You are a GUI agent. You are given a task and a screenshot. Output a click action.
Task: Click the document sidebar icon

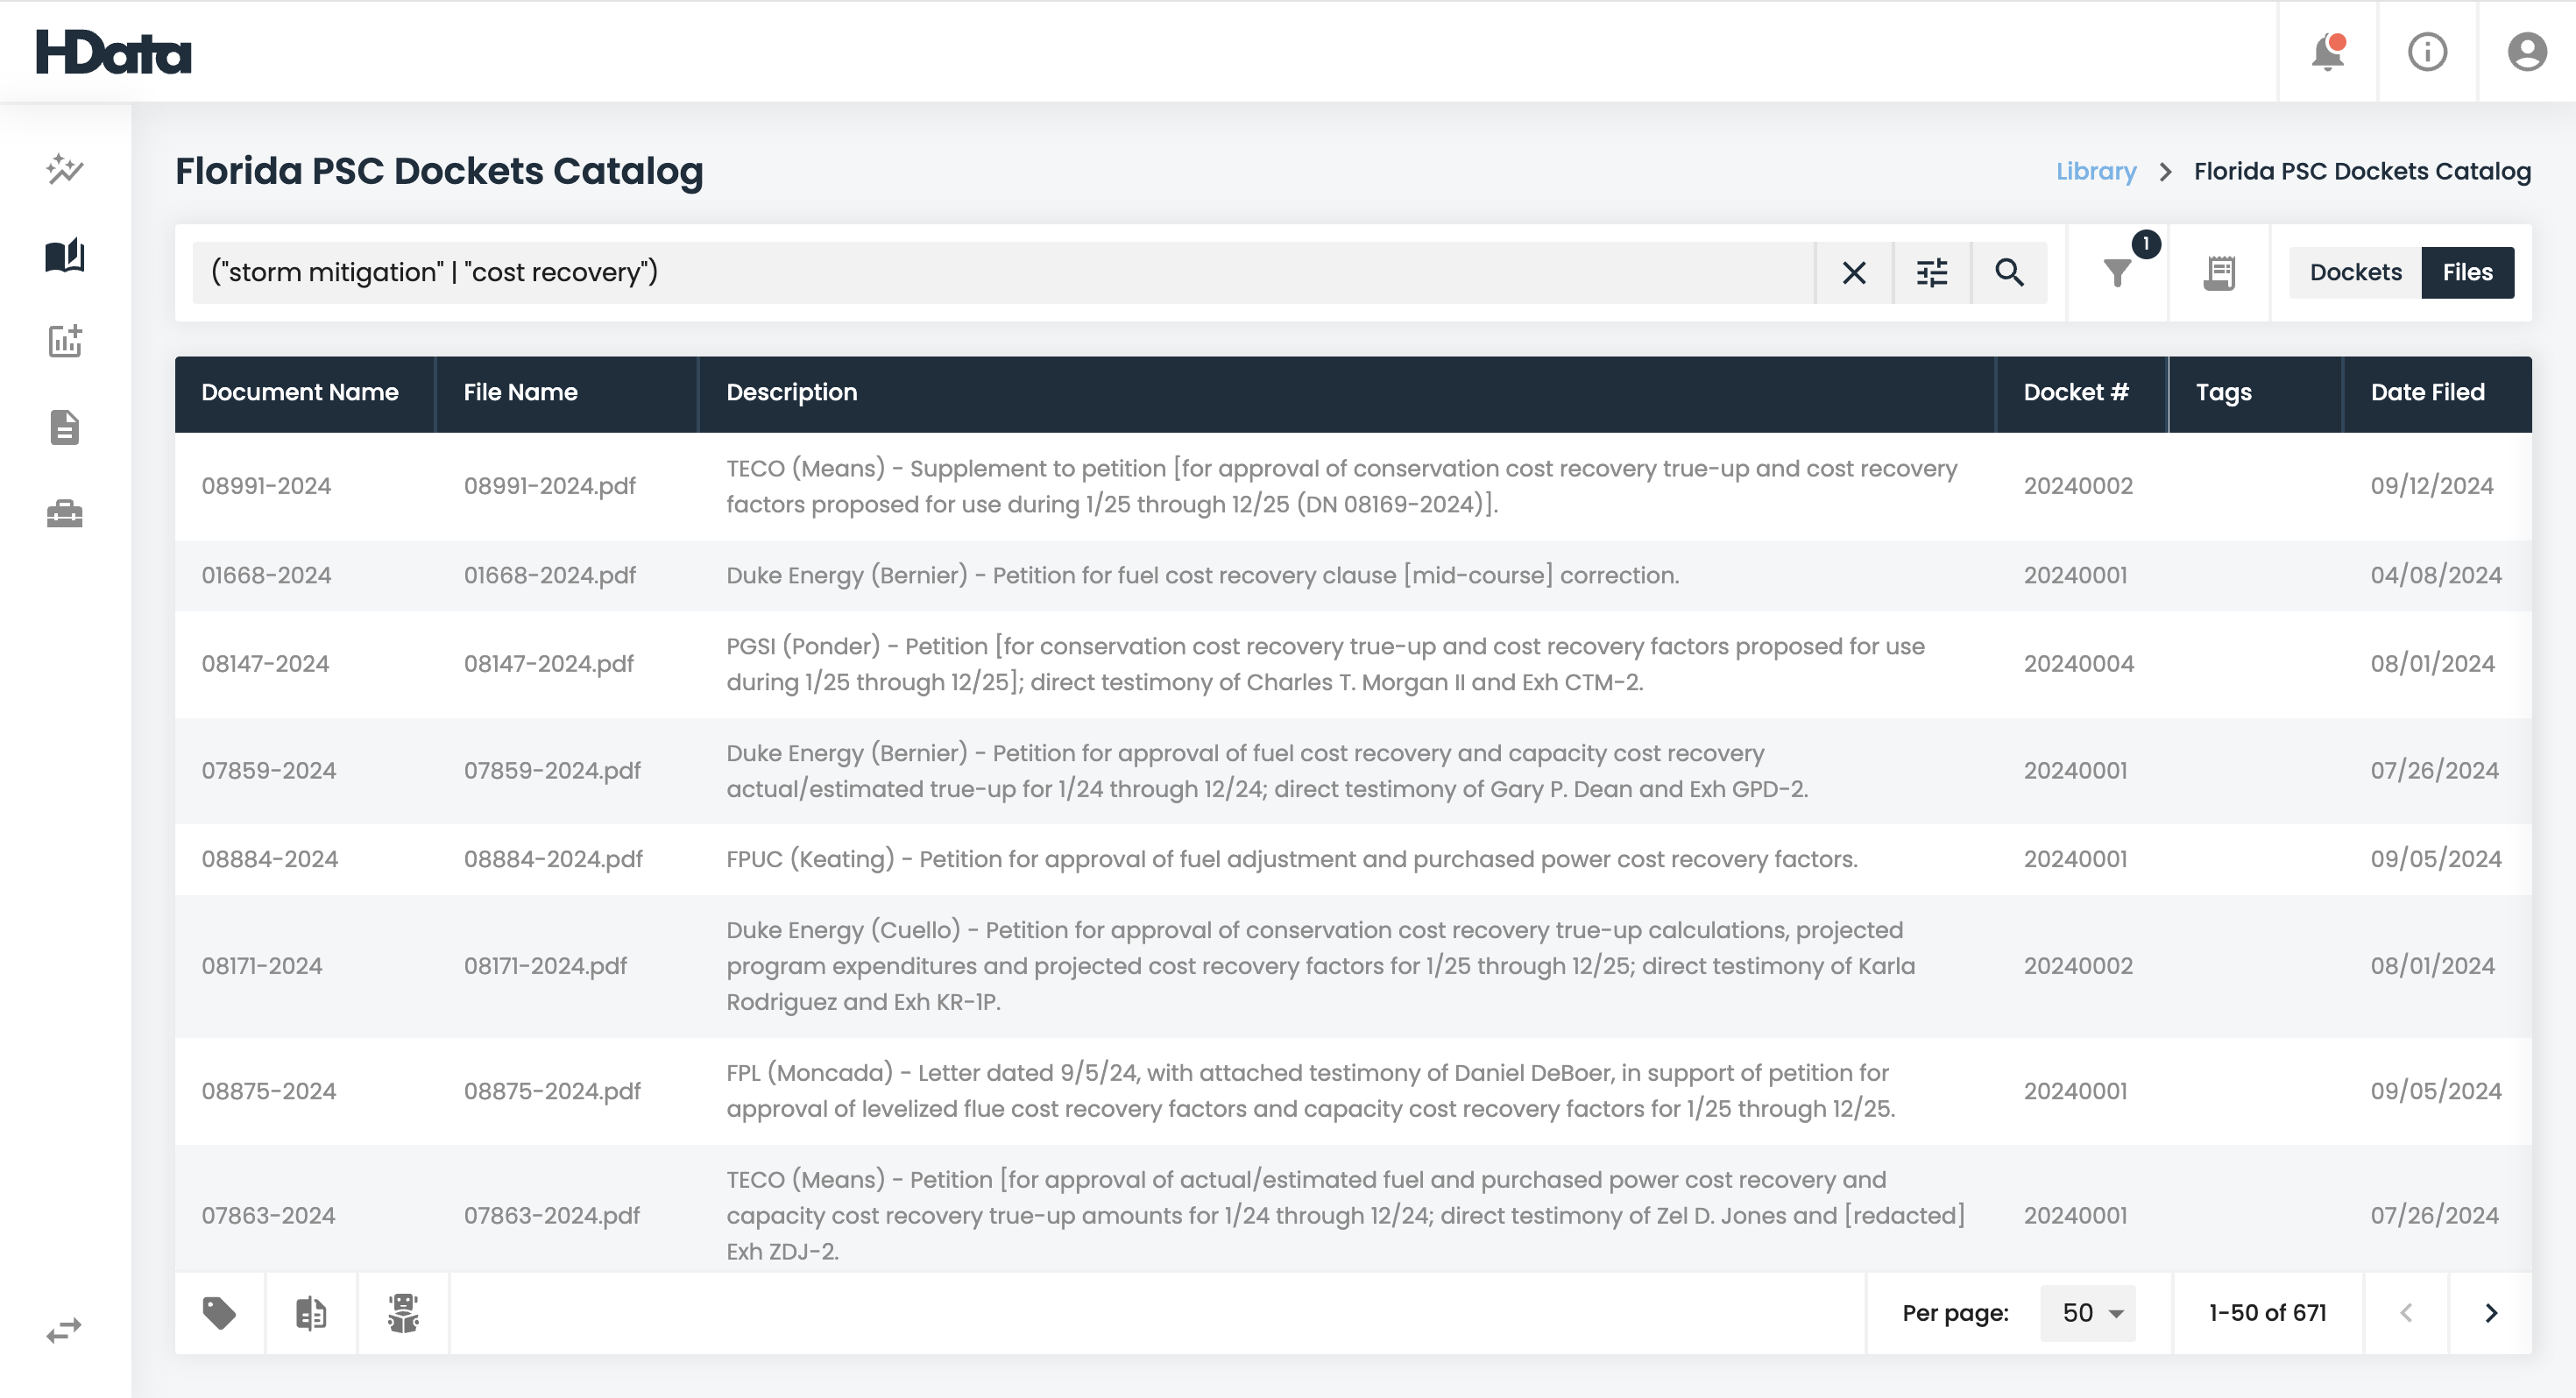click(x=64, y=427)
